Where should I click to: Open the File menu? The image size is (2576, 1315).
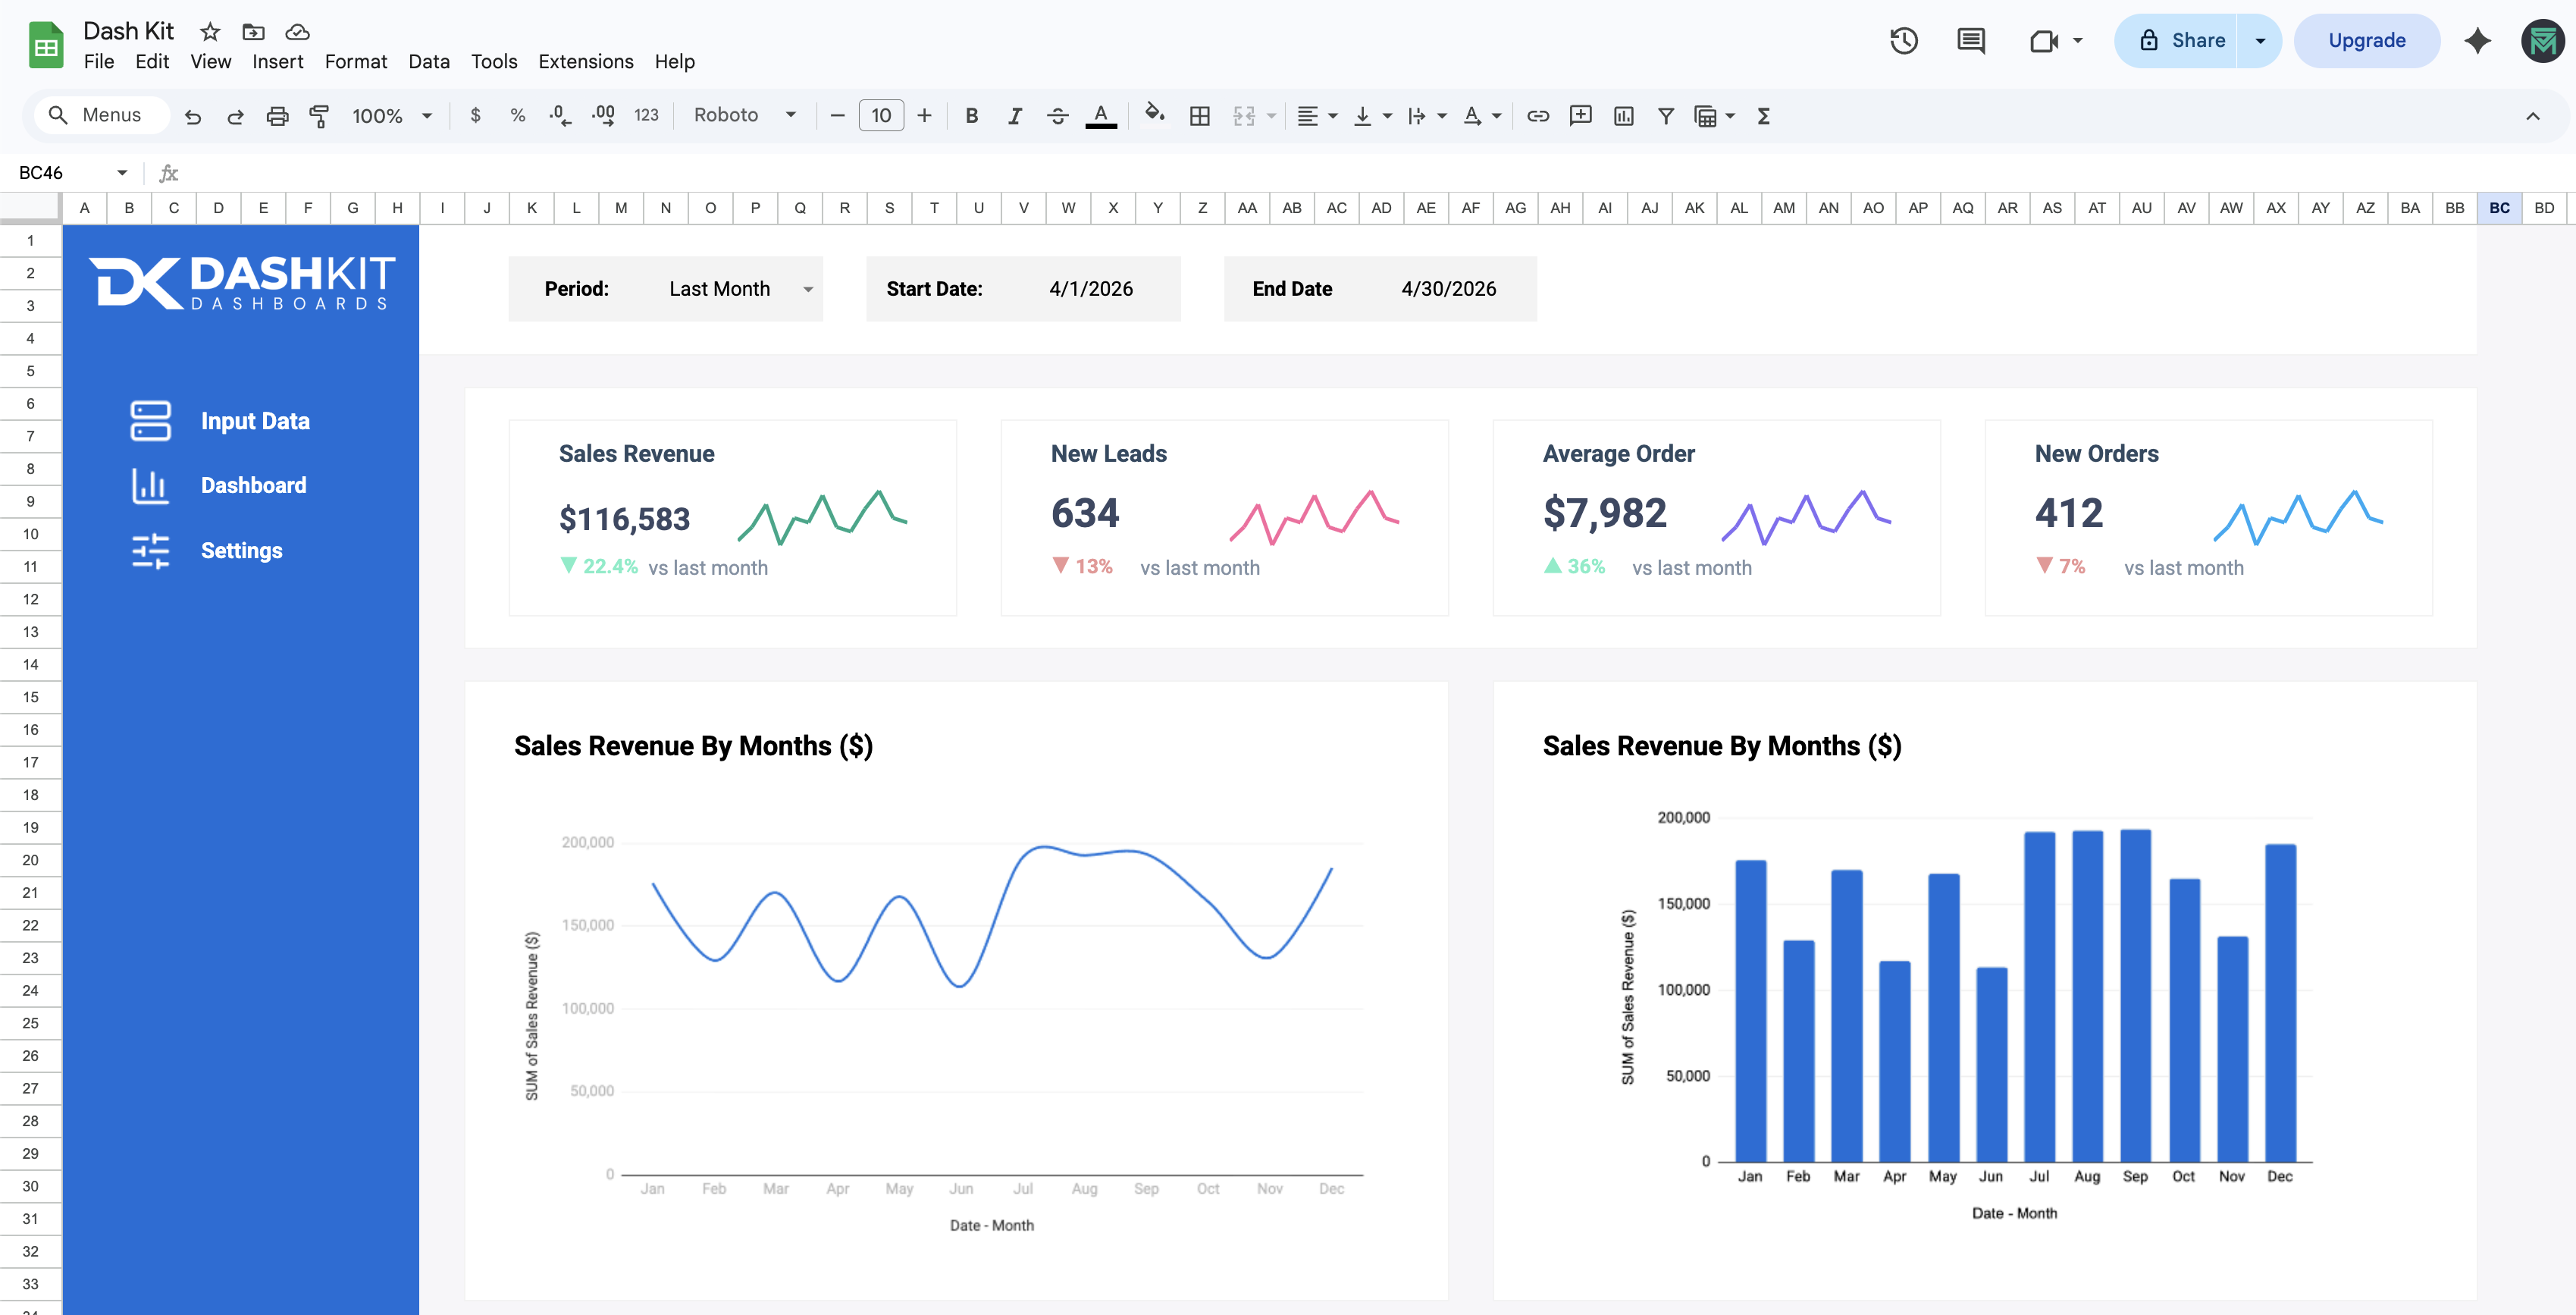99,62
